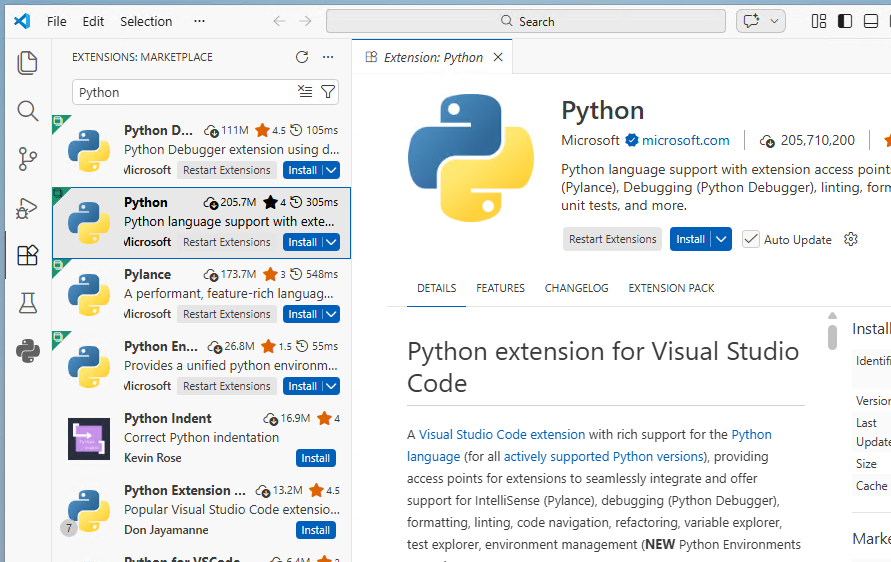Click the details pane scrollbar thumb
The height and width of the screenshot is (562, 891).
coord(832,336)
